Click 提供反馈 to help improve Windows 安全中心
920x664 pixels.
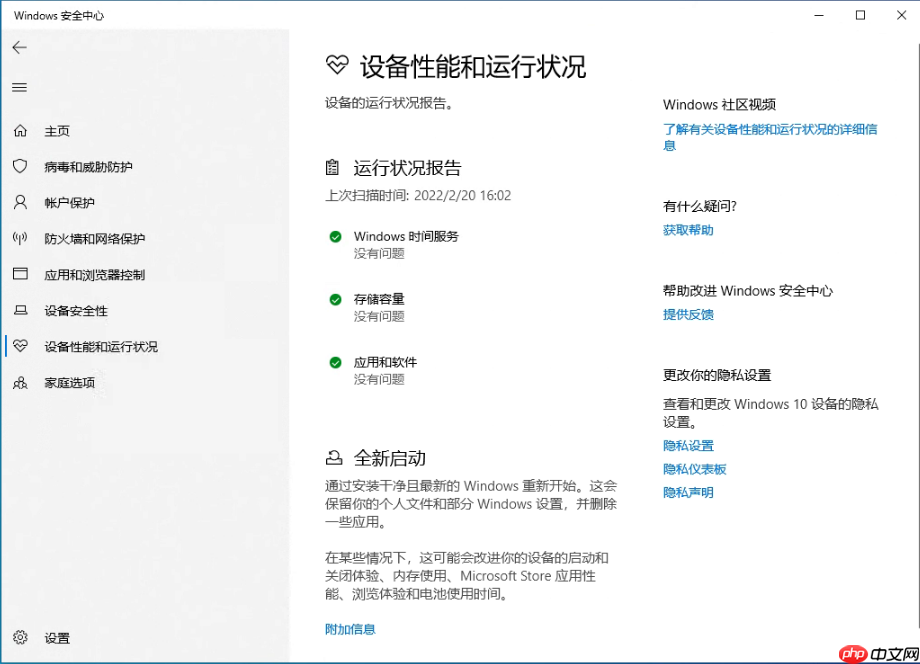[687, 314]
